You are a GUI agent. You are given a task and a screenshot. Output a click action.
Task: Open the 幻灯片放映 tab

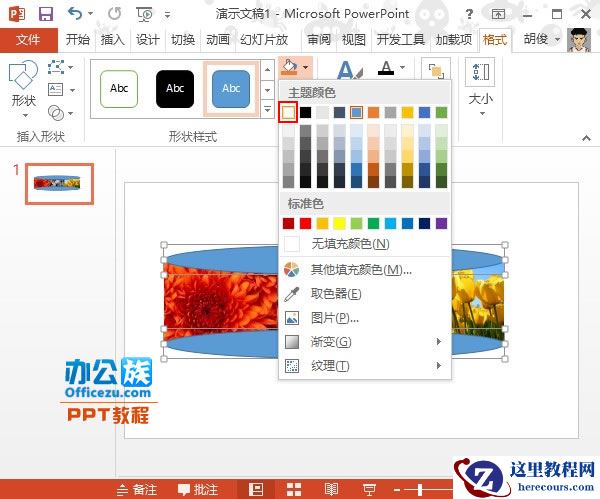[264, 39]
